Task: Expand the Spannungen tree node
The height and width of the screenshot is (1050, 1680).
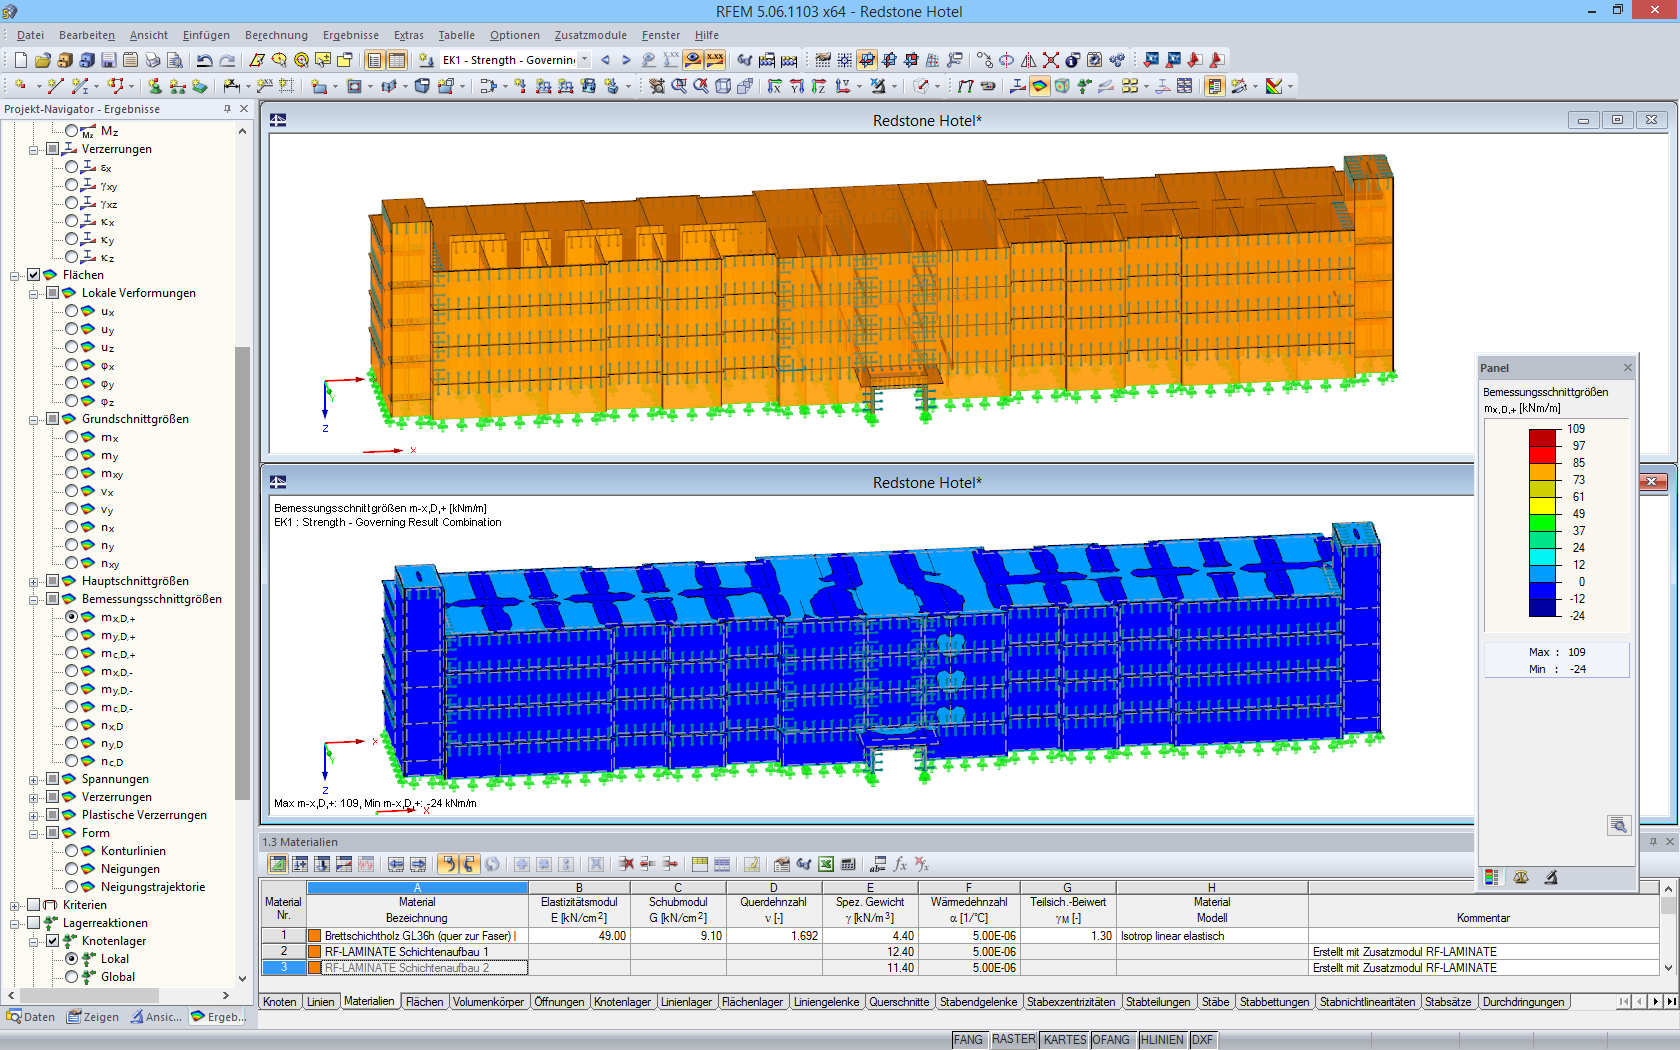Action: click(36, 778)
